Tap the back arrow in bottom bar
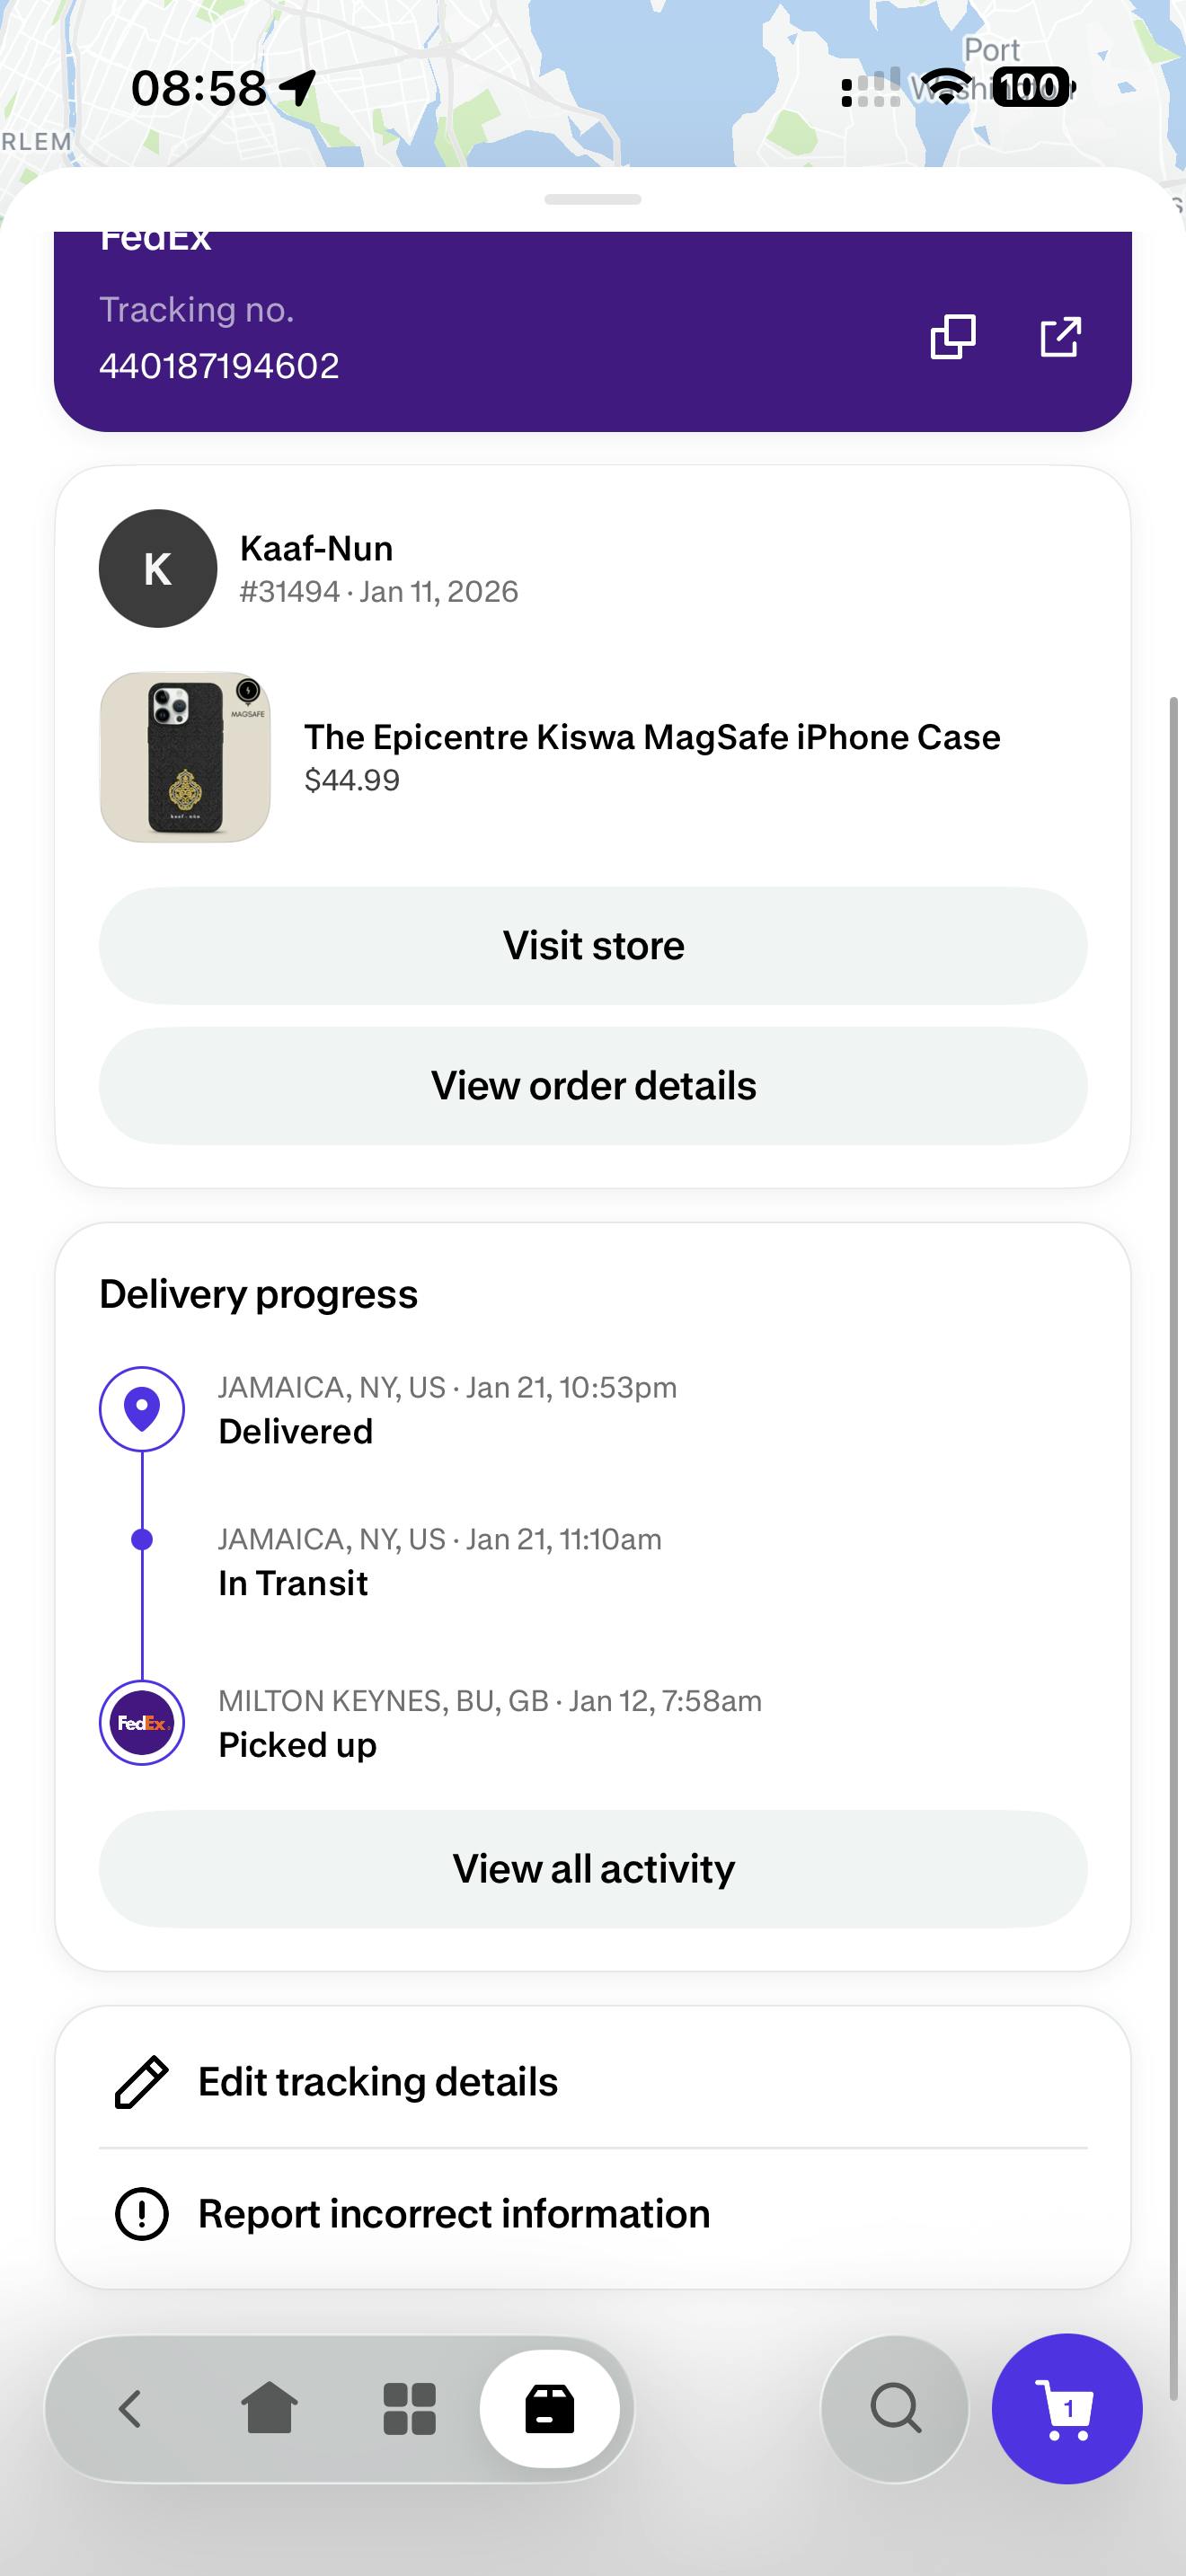Image resolution: width=1186 pixels, height=2576 pixels. pyautogui.click(x=130, y=2408)
